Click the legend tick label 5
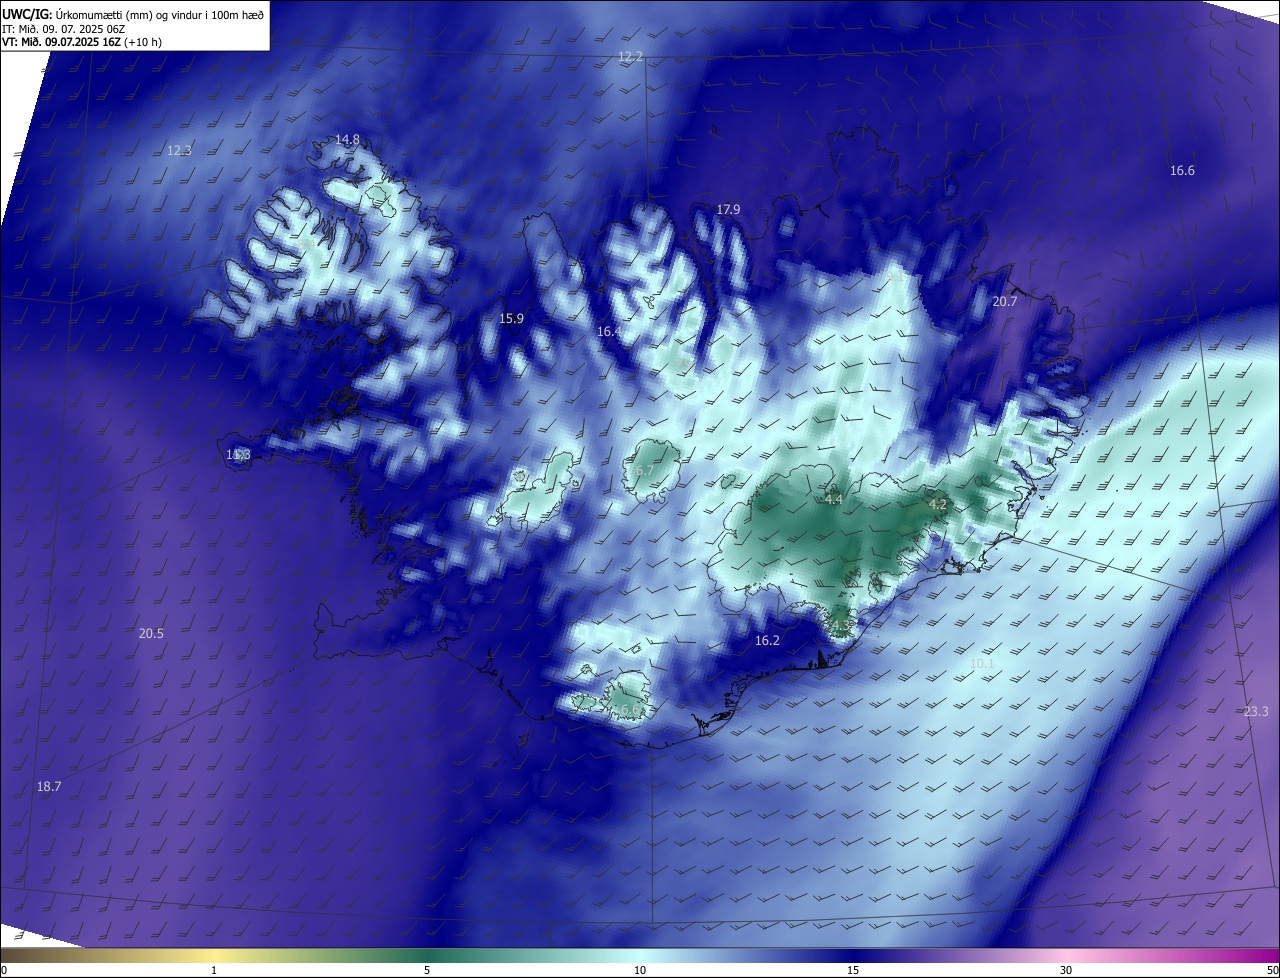The height and width of the screenshot is (978, 1280). 427,970
